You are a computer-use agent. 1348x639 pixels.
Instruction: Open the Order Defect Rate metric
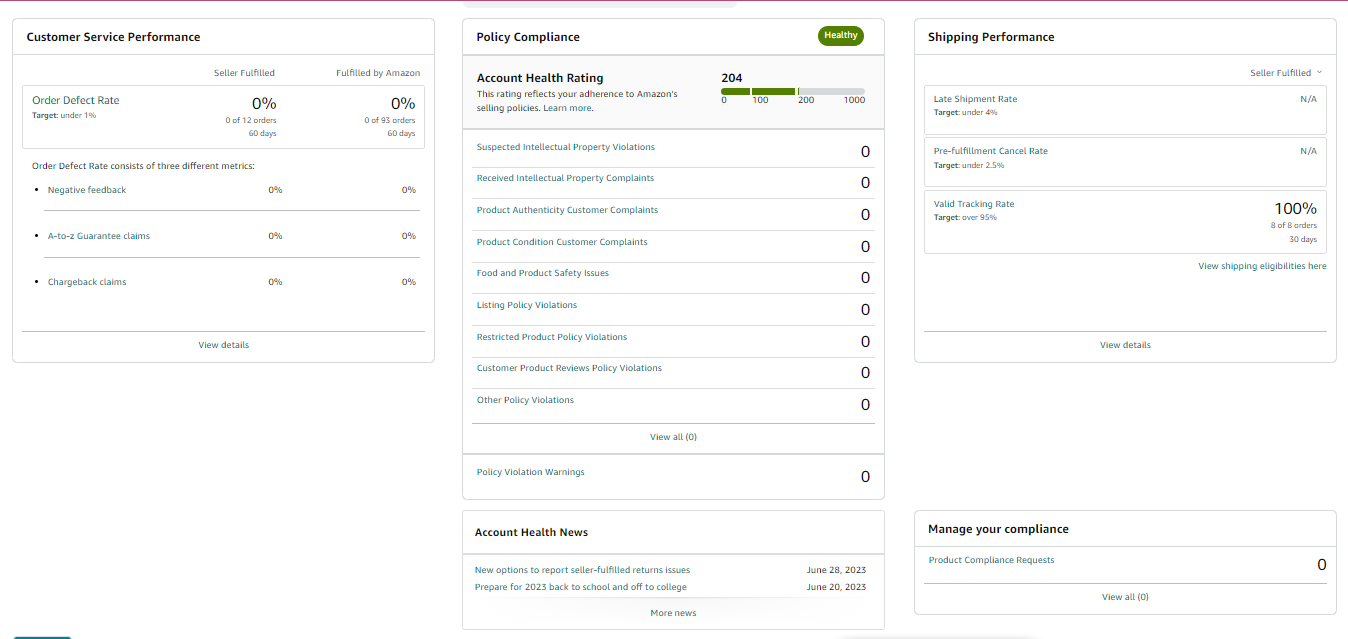coord(76,100)
